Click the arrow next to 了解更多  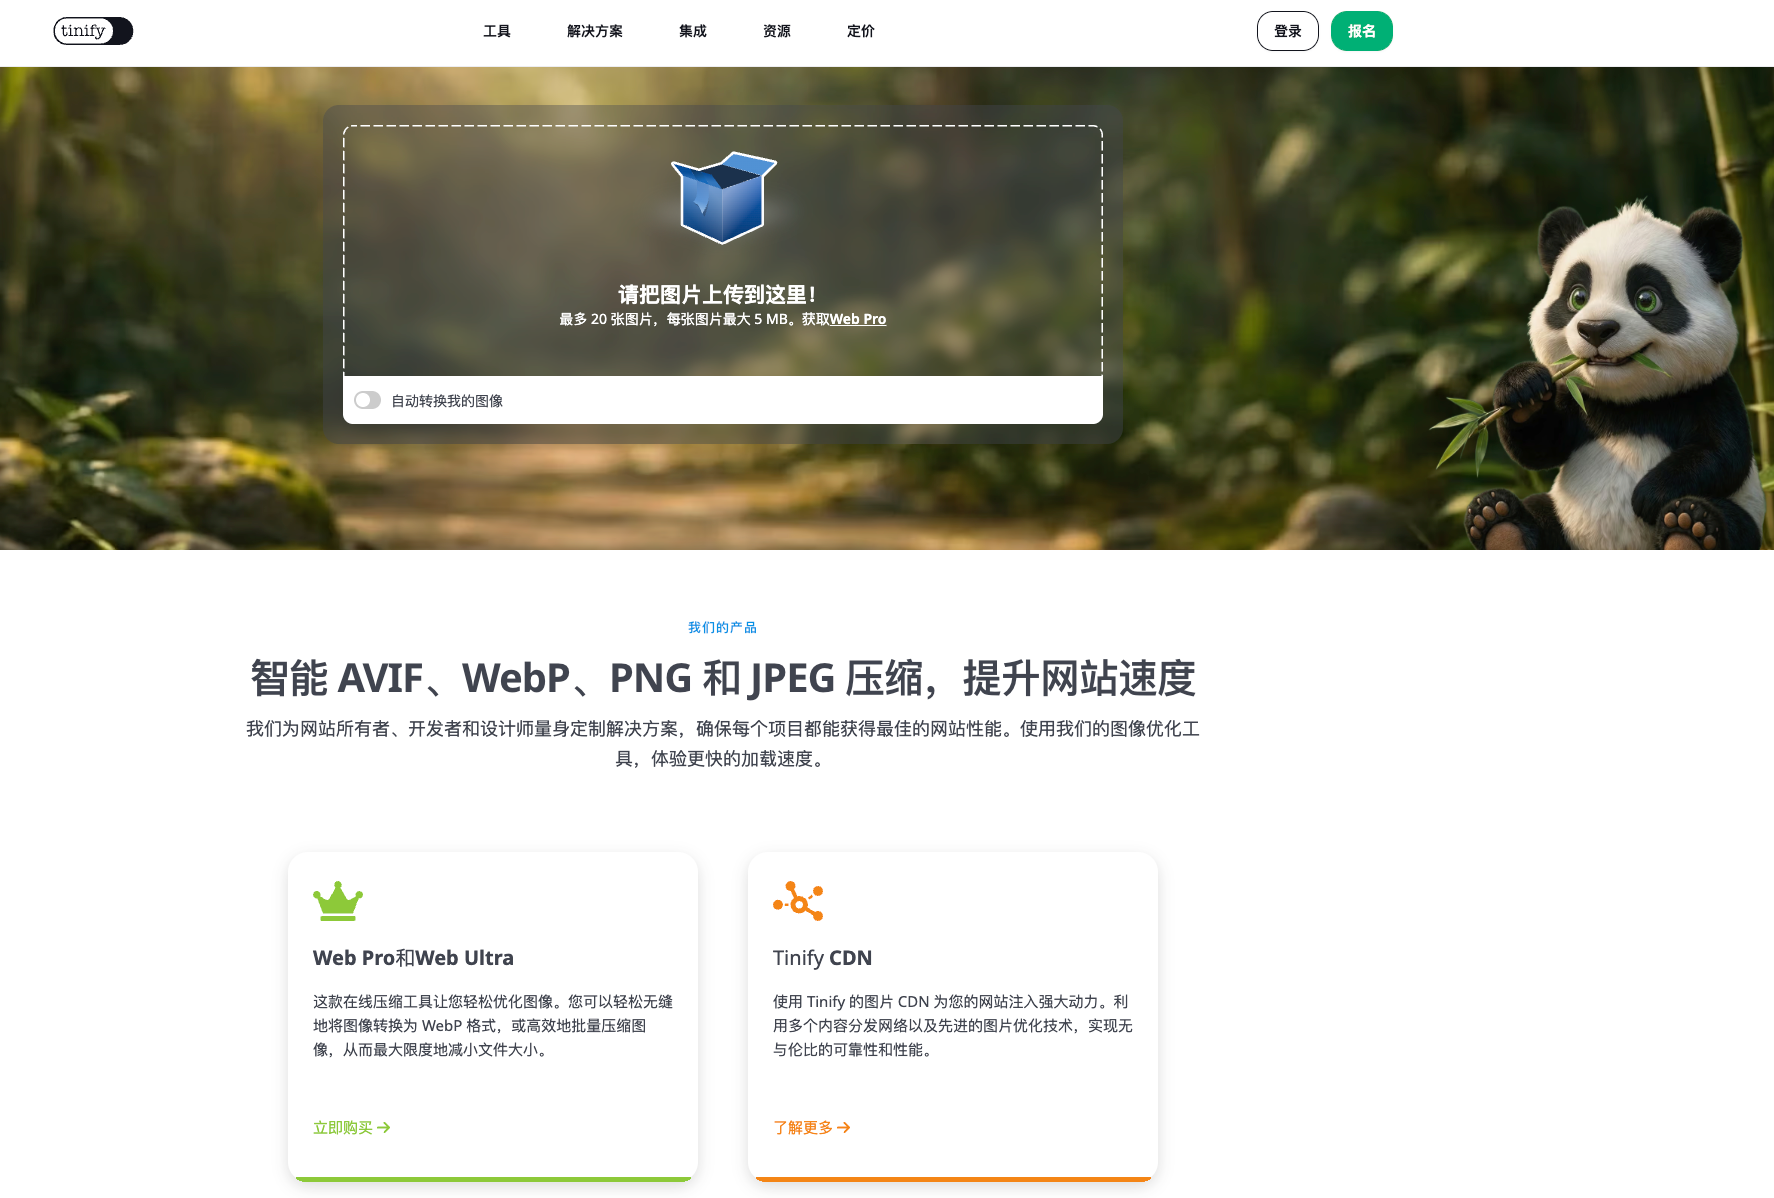[844, 1128]
